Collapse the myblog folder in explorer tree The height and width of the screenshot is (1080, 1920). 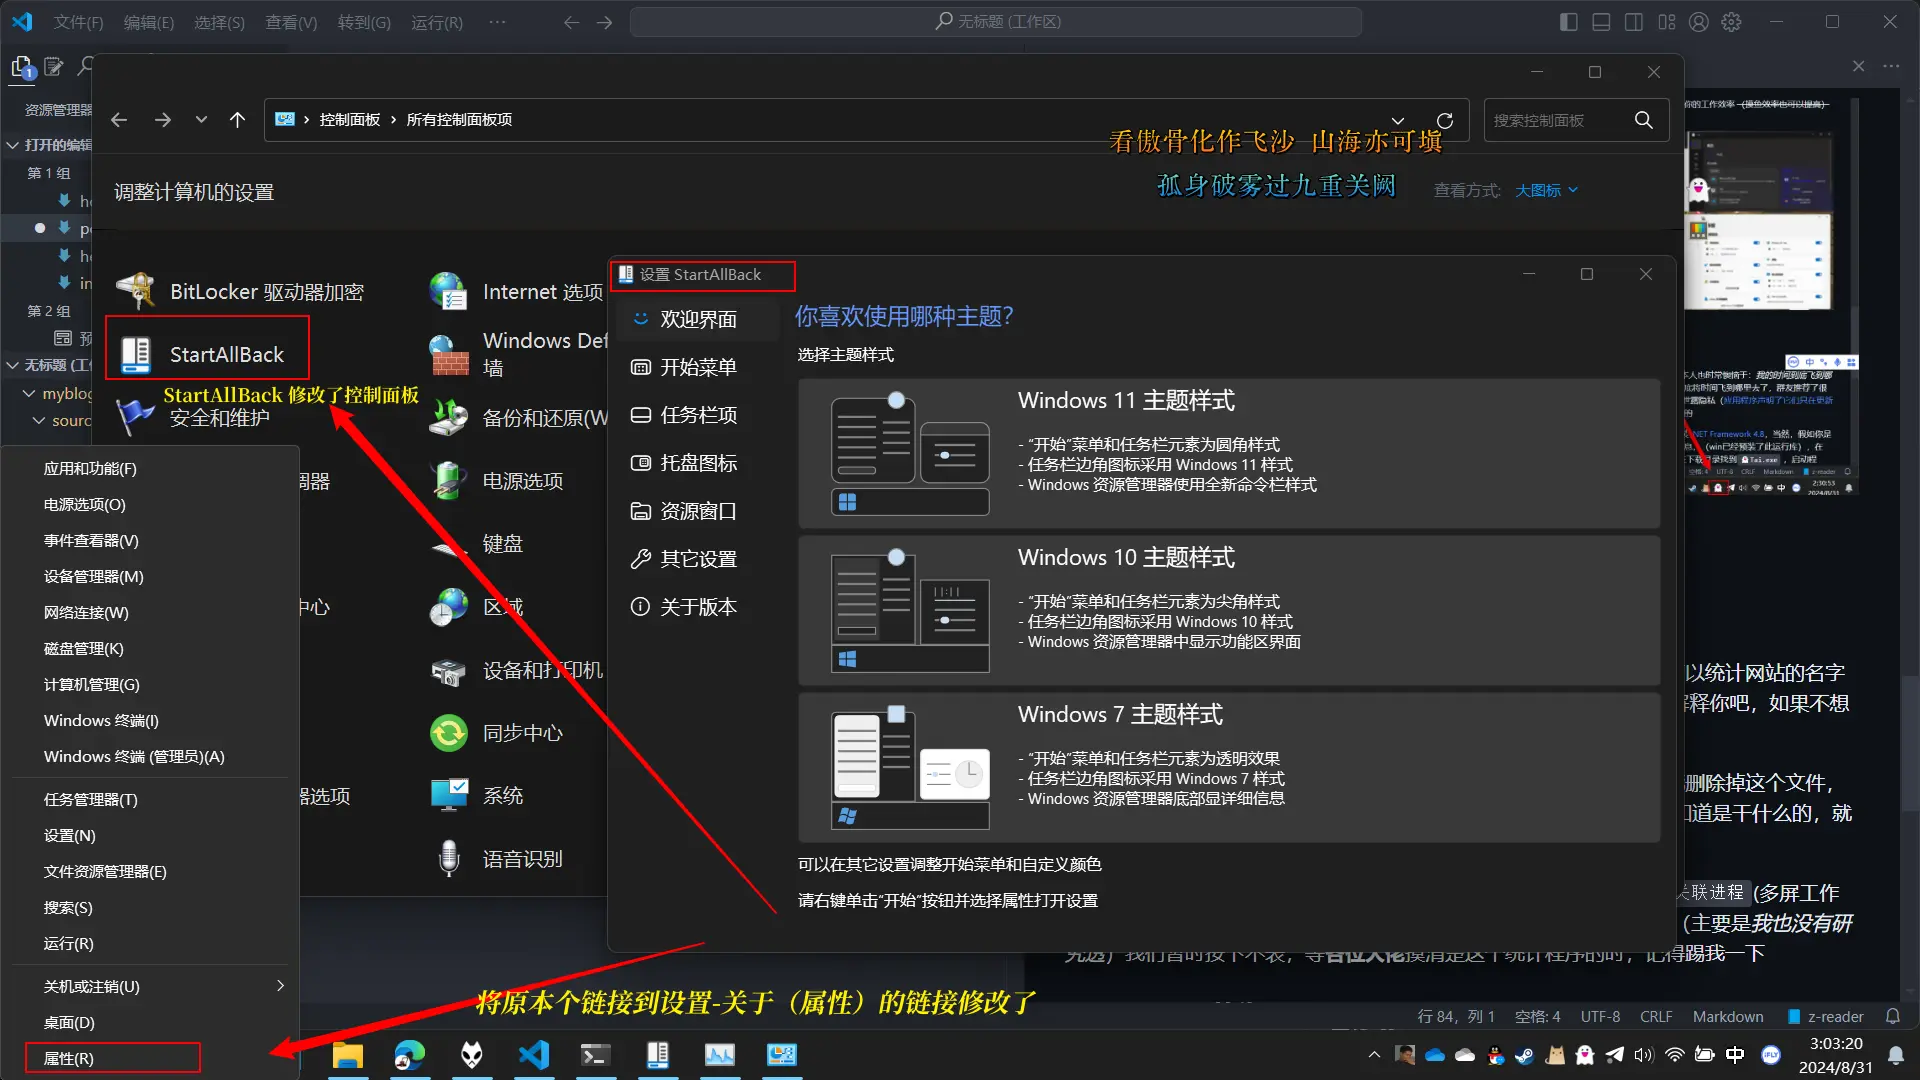(29, 394)
